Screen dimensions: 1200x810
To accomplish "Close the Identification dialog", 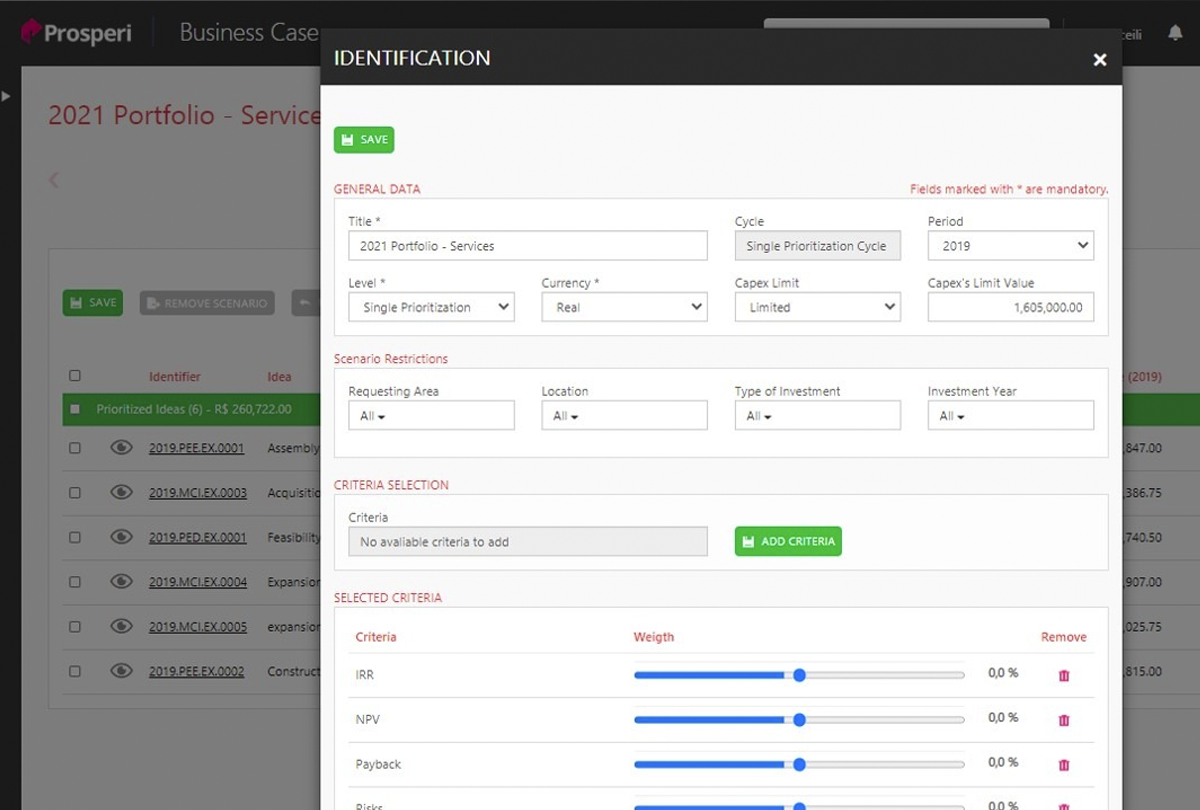I will pos(1100,60).
